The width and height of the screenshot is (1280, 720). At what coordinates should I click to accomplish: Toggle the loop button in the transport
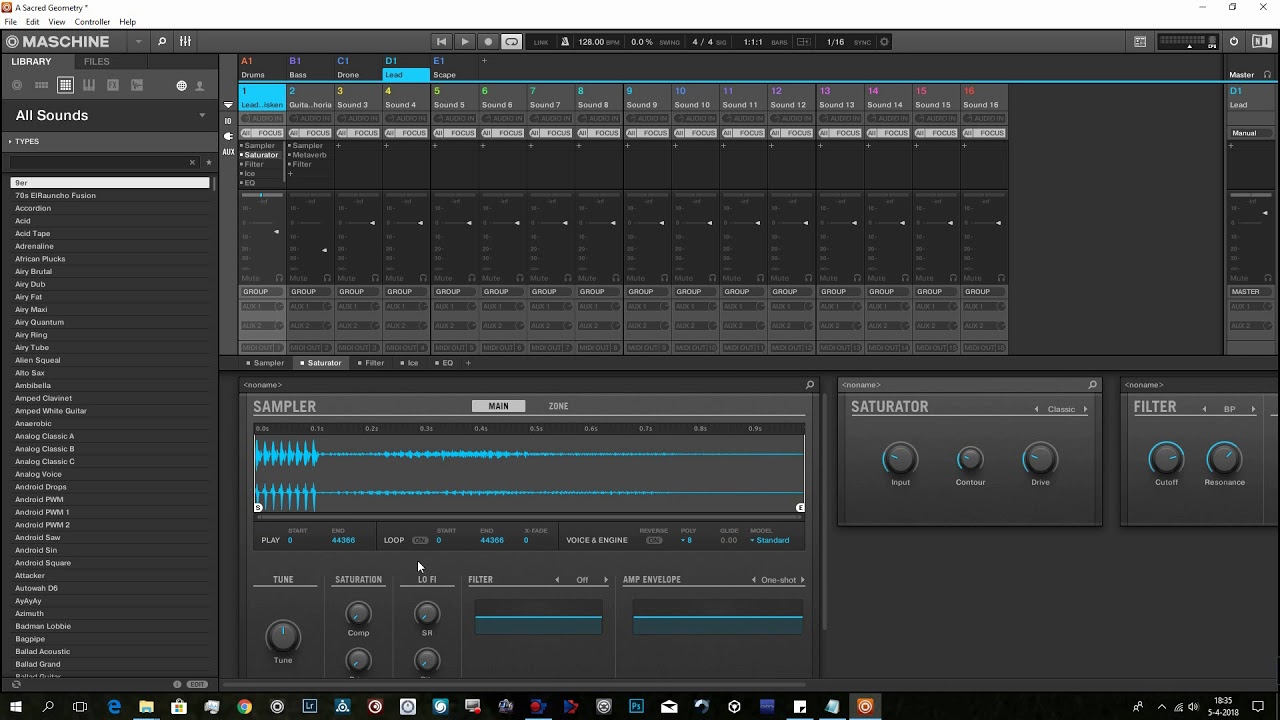(x=511, y=42)
